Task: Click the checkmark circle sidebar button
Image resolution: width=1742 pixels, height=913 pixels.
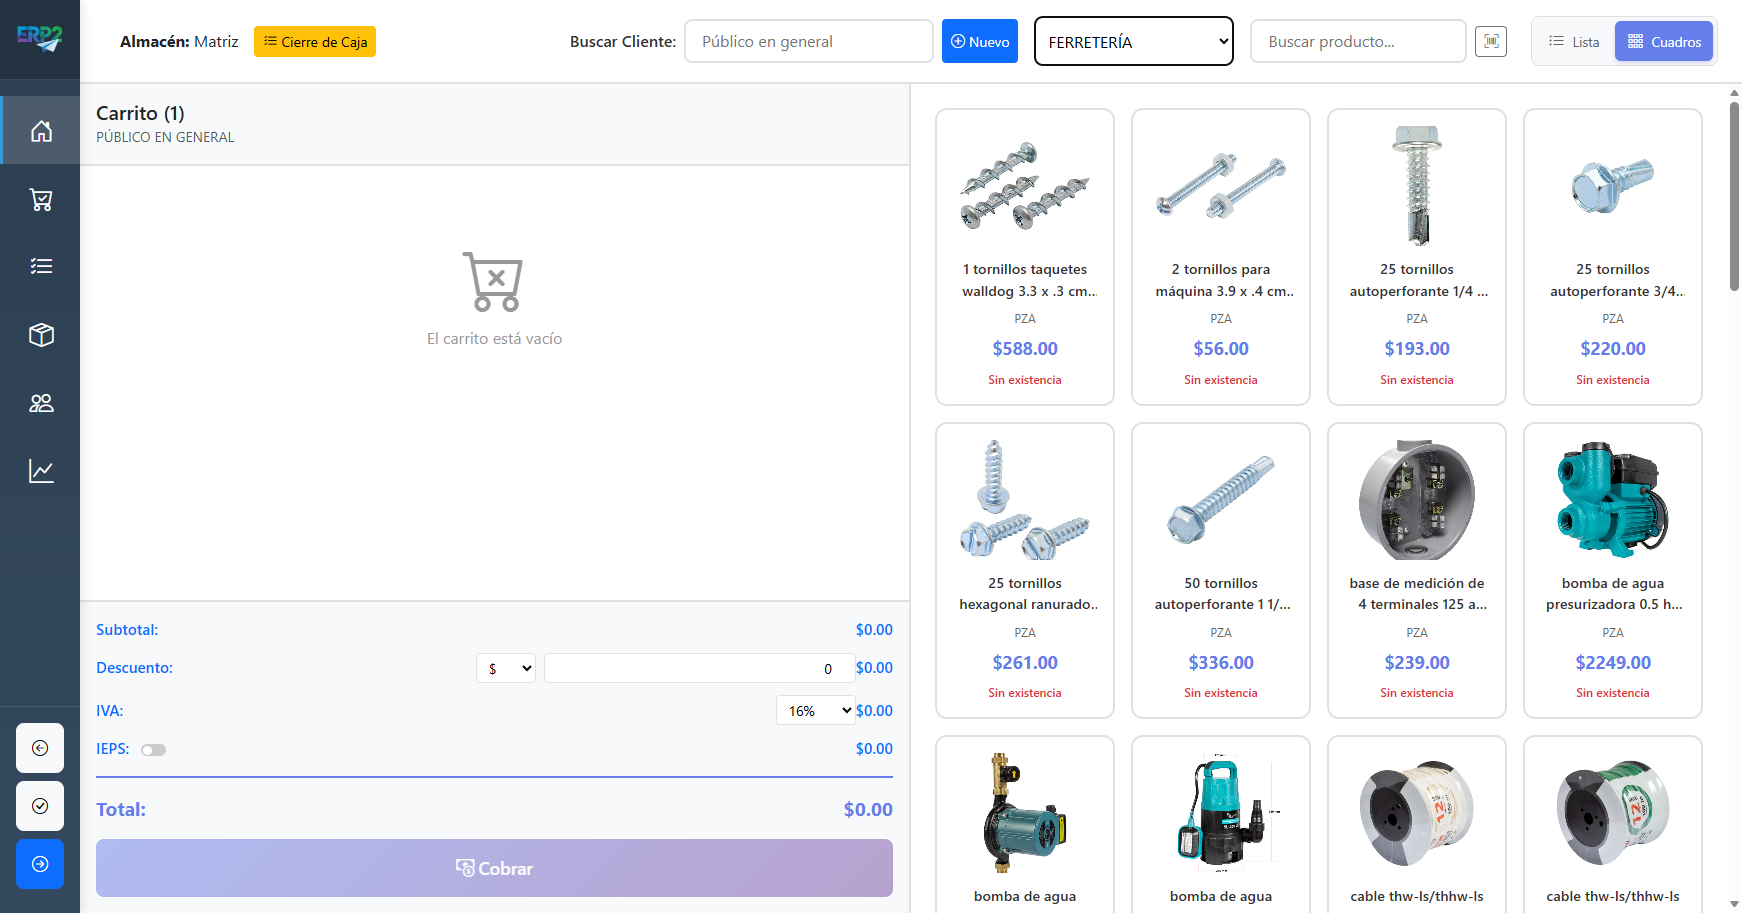Action: pyautogui.click(x=40, y=806)
